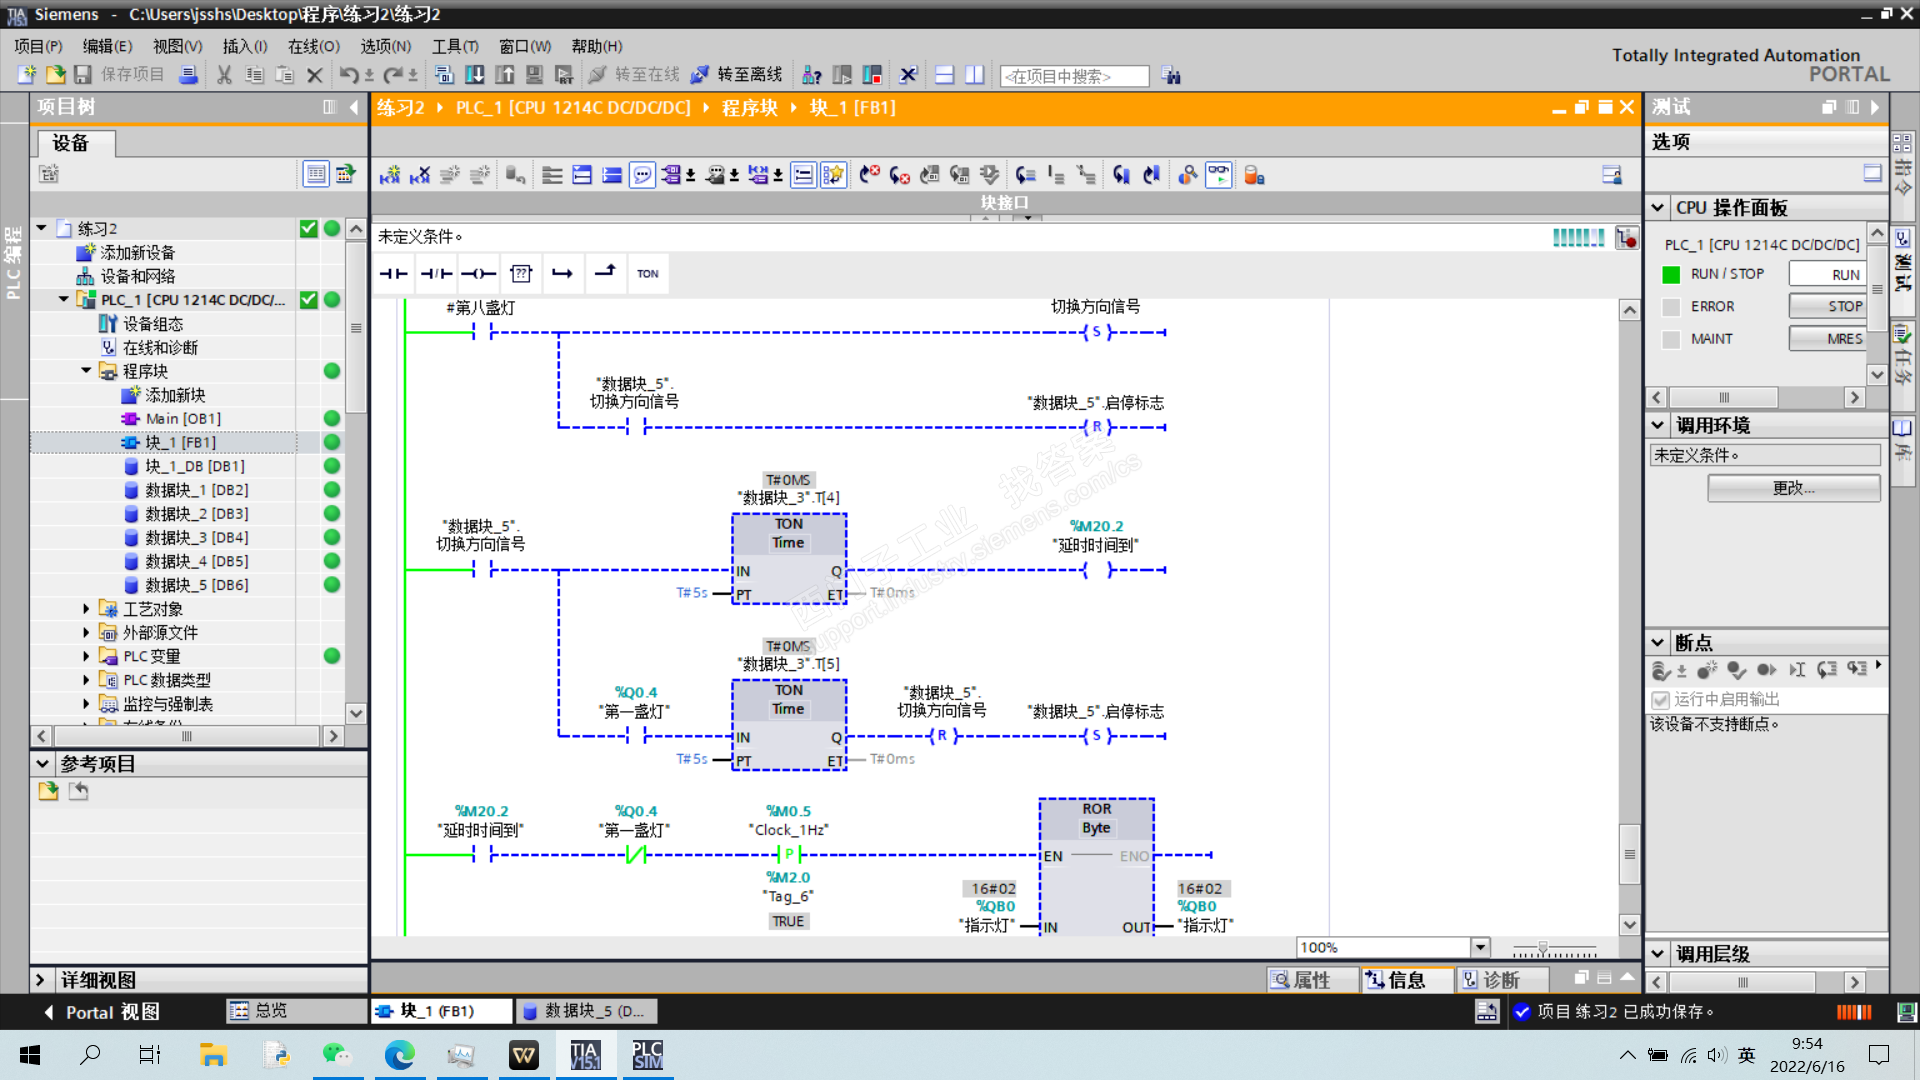Insert the TON timer favorite
Screen dimensions: 1920x1080
pyautogui.click(x=647, y=273)
